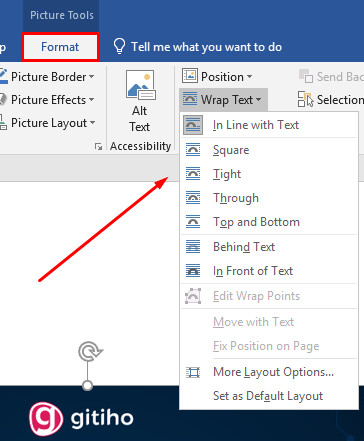Choose Set as Default Layout
364x441 pixels.
269,396
